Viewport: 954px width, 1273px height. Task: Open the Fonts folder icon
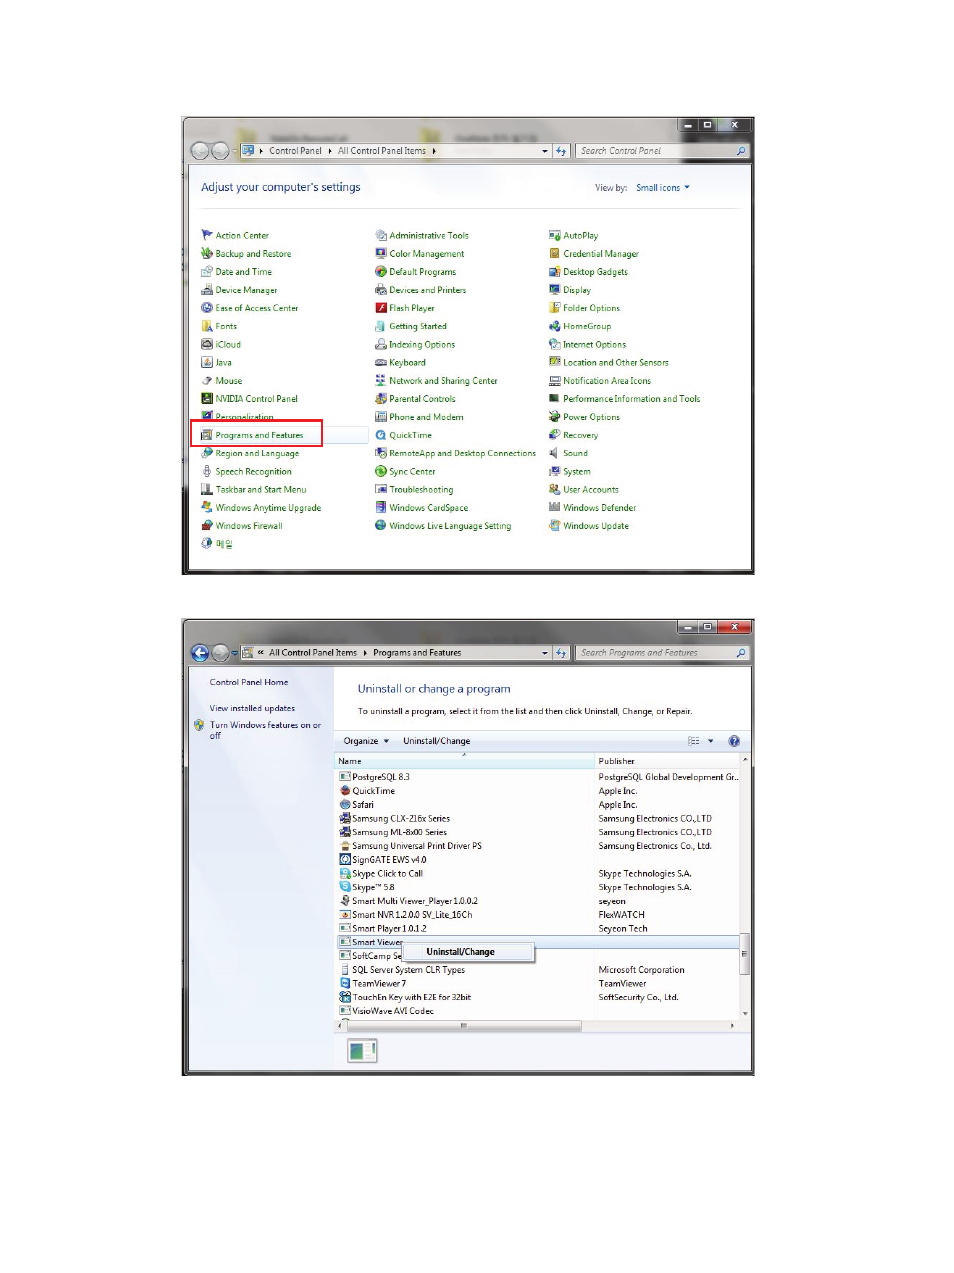click(207, 326)
